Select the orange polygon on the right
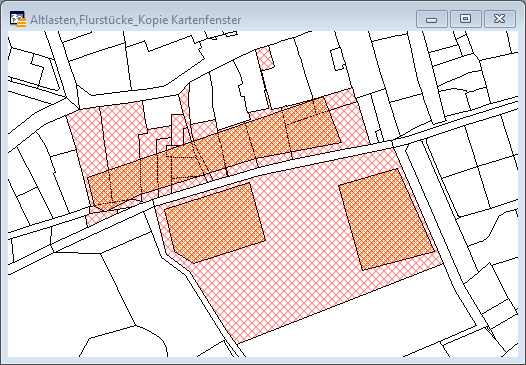This screenshot has width=526, height=365. pos(386,220)
